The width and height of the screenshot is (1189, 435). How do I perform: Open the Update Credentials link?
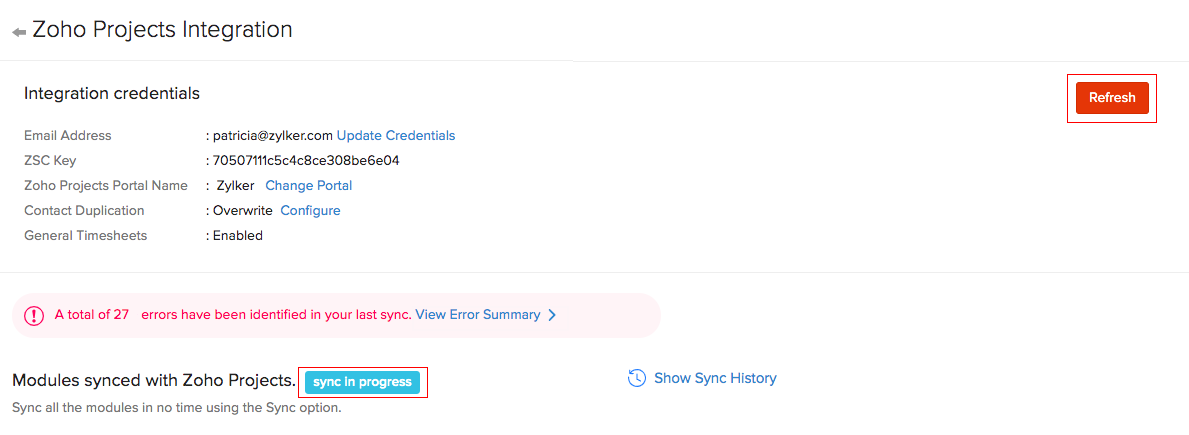(395, 135)
